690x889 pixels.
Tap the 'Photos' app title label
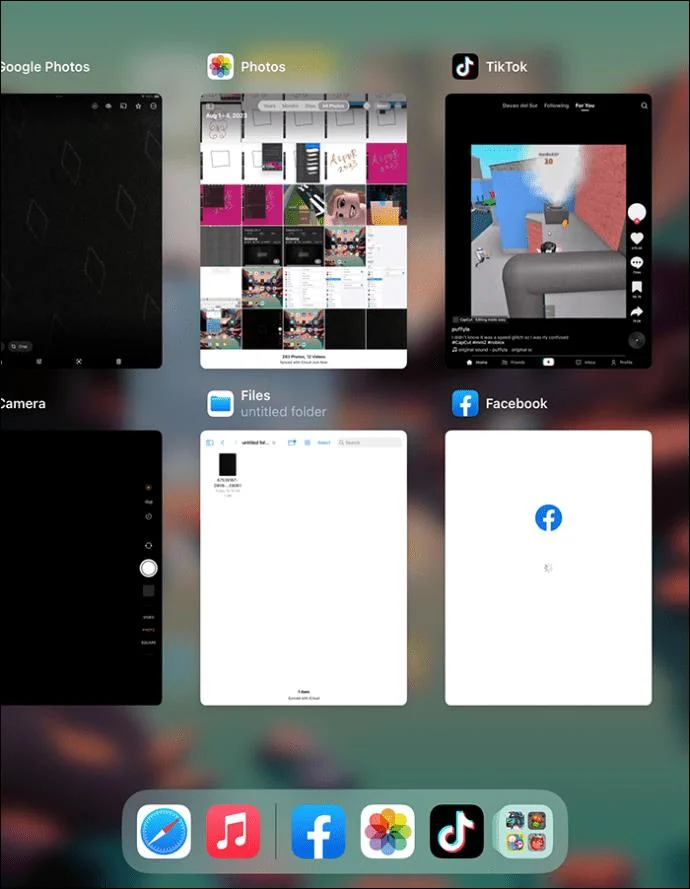point(263,67)
